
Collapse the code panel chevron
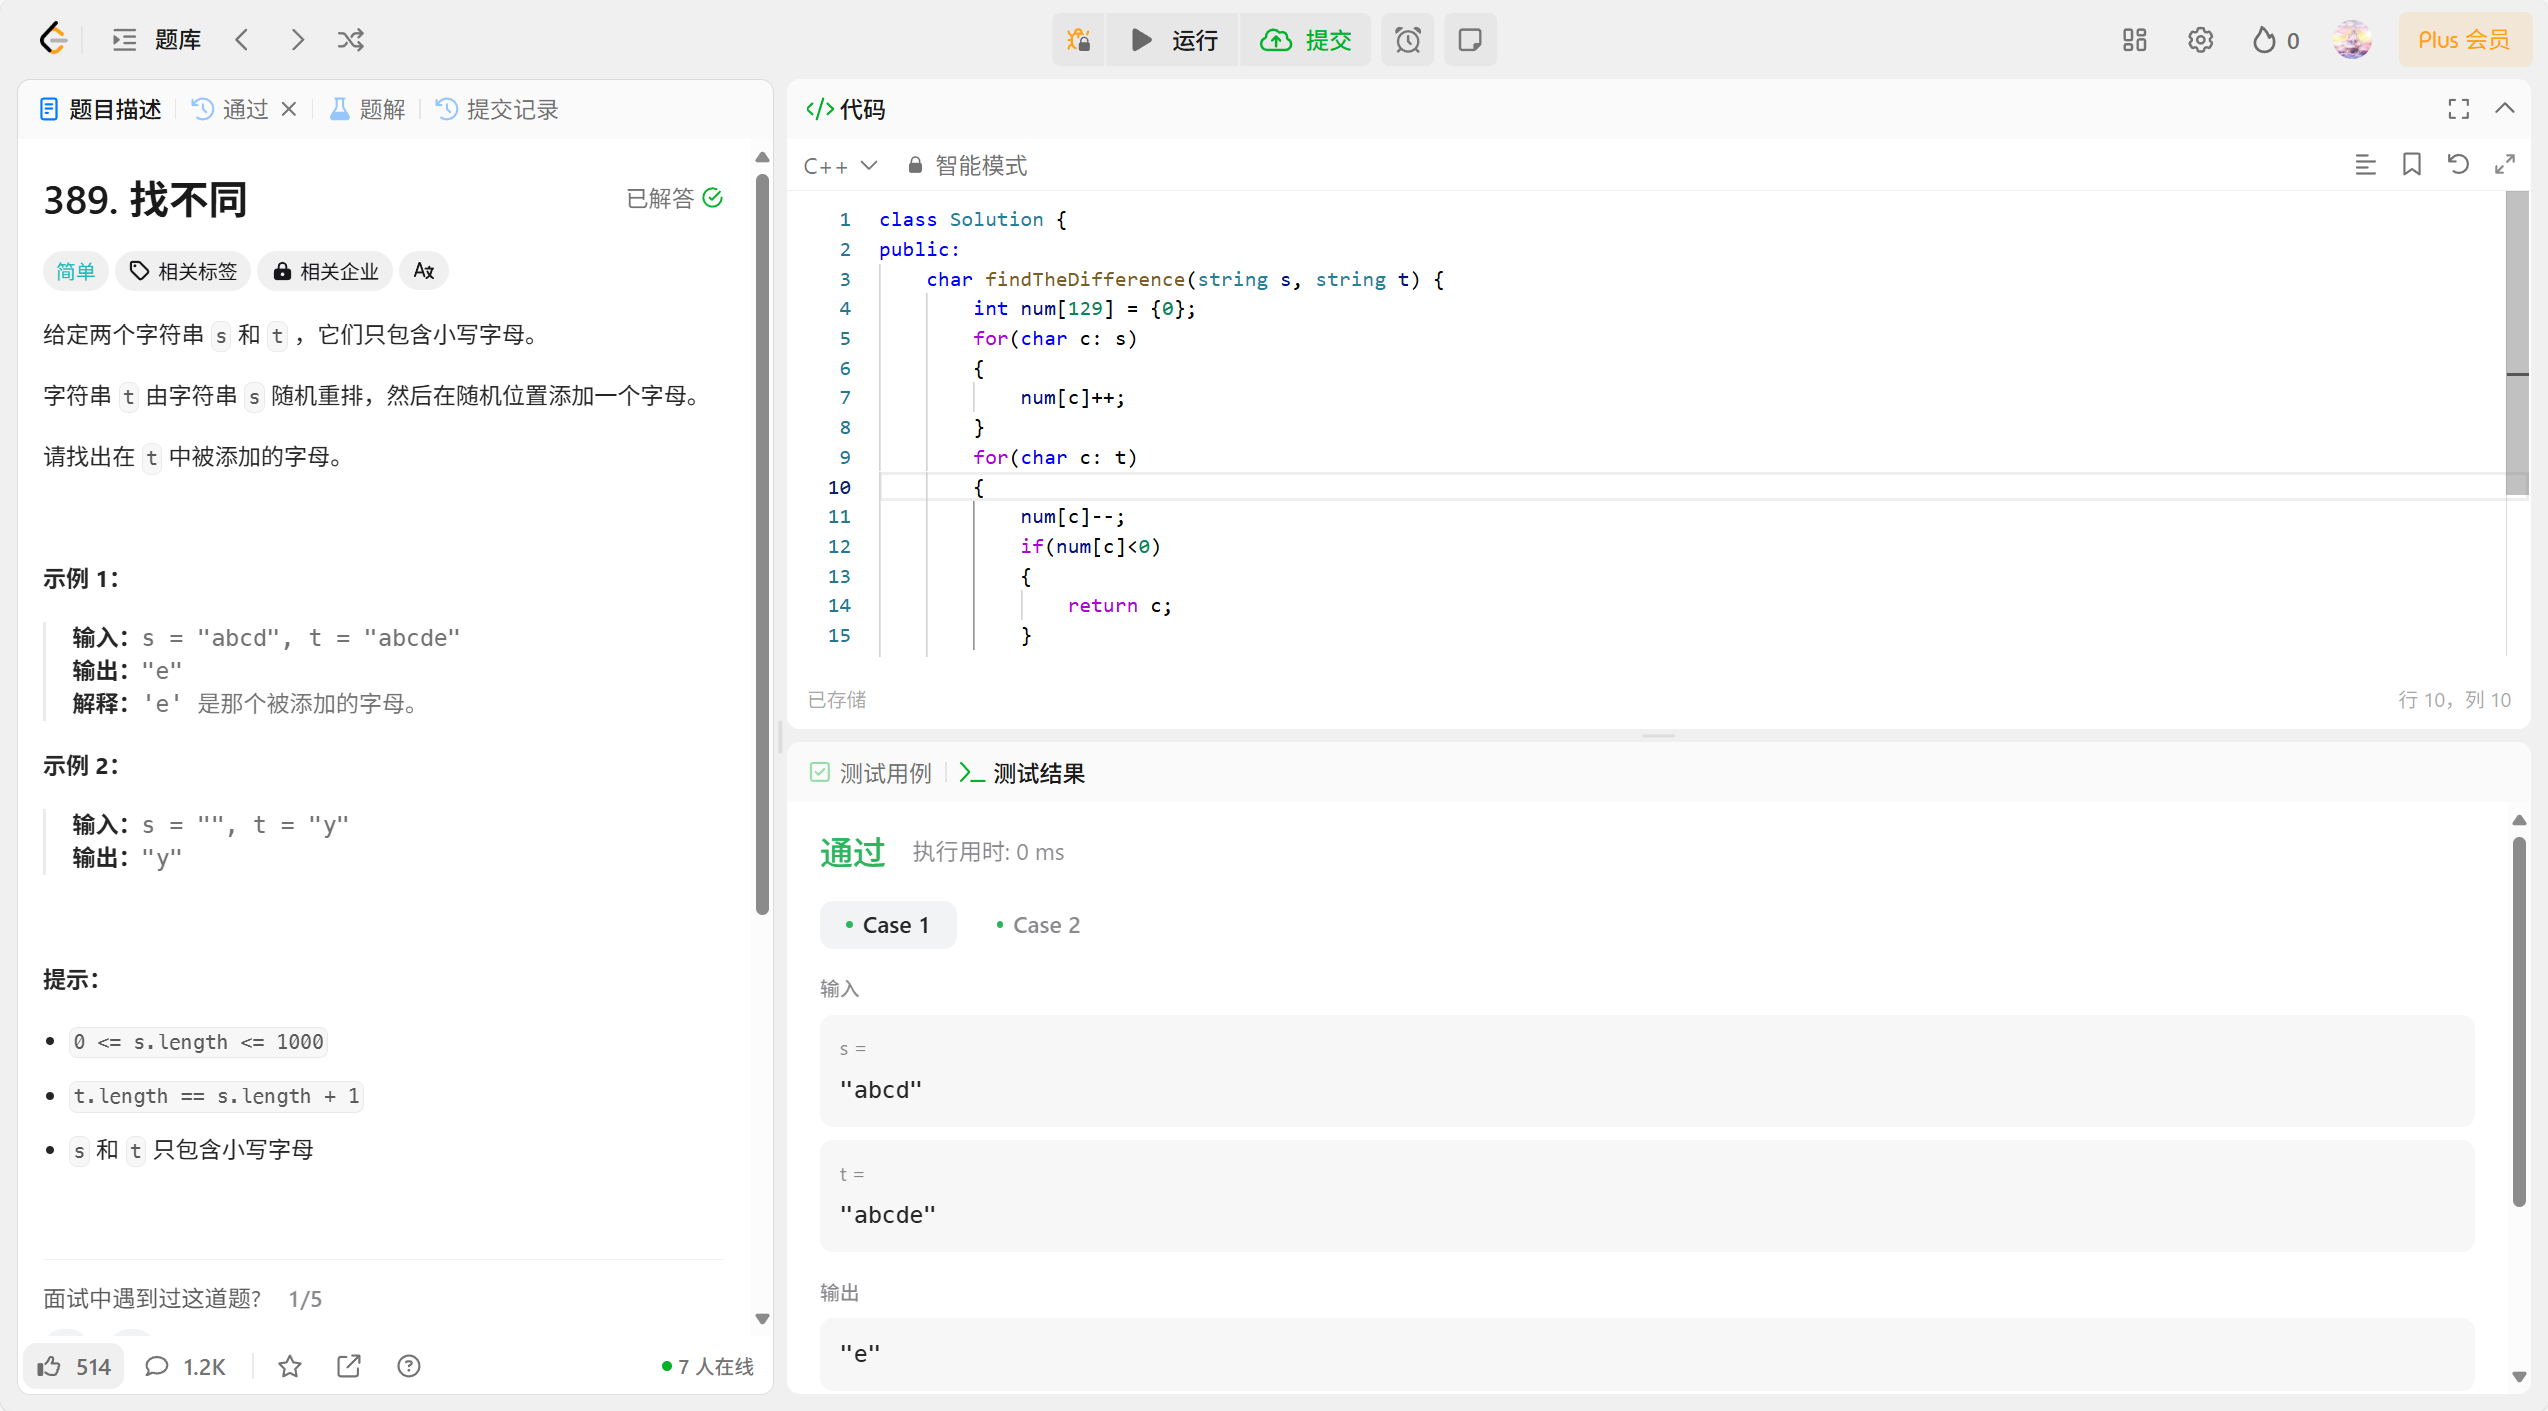point(2504,109)
